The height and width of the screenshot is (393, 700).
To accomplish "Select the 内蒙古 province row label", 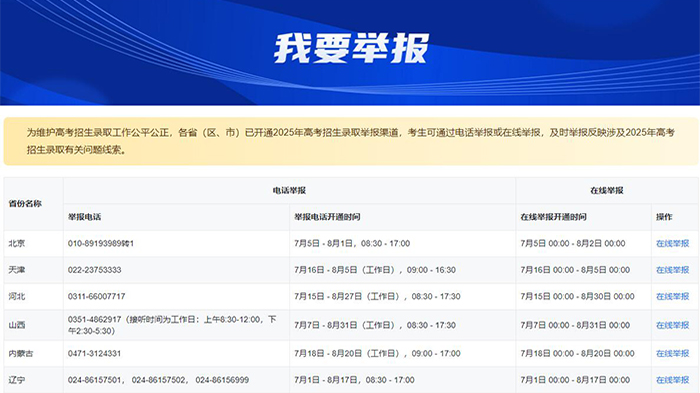I will (21, 353).
